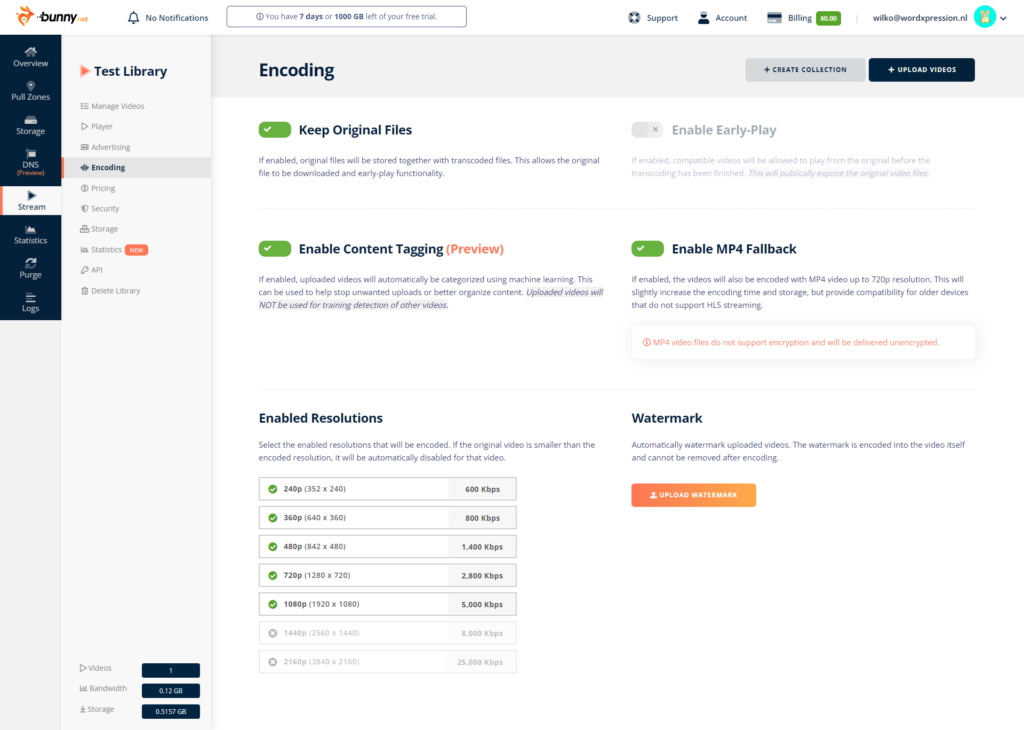Viewport: 1024px width, 730px height.
Task: Click the Storage value 0.5157 GB
Action: point(170,711)
